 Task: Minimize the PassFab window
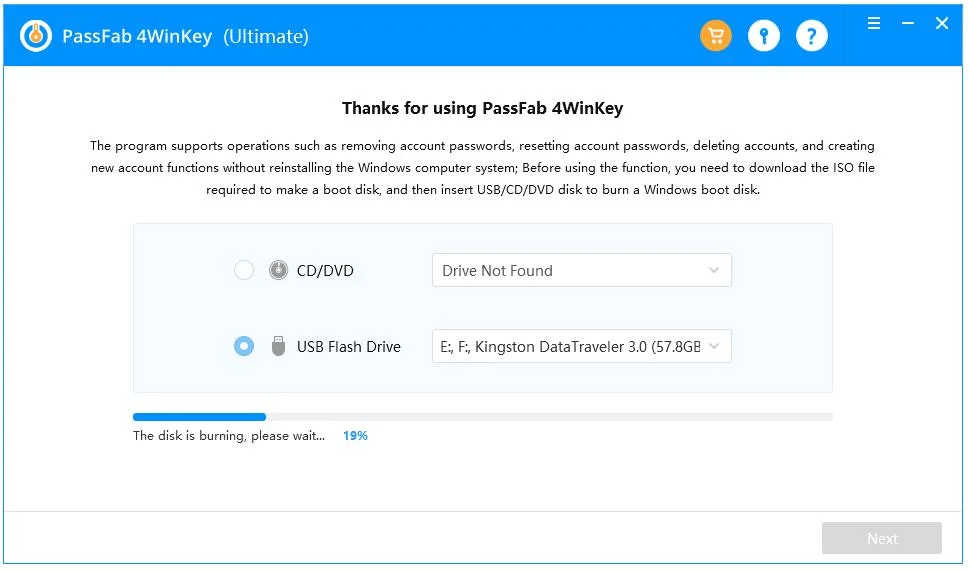coord(908,23)
